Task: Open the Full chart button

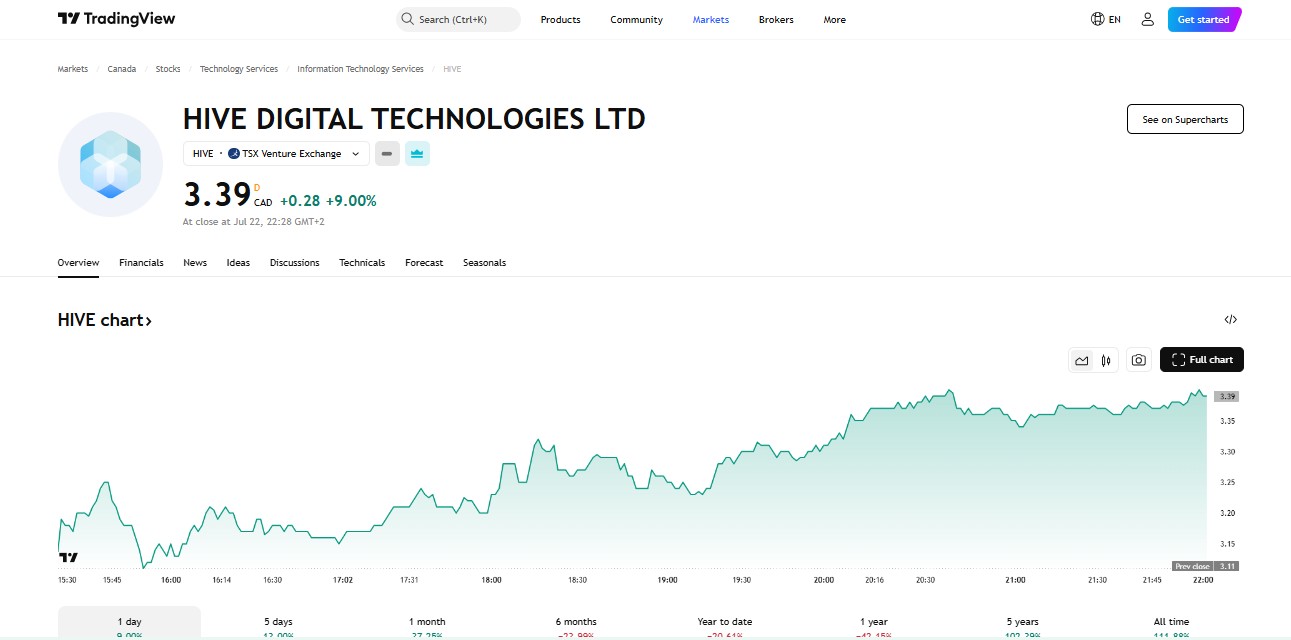Action: pyautogui.click(x=1202, y=360)
